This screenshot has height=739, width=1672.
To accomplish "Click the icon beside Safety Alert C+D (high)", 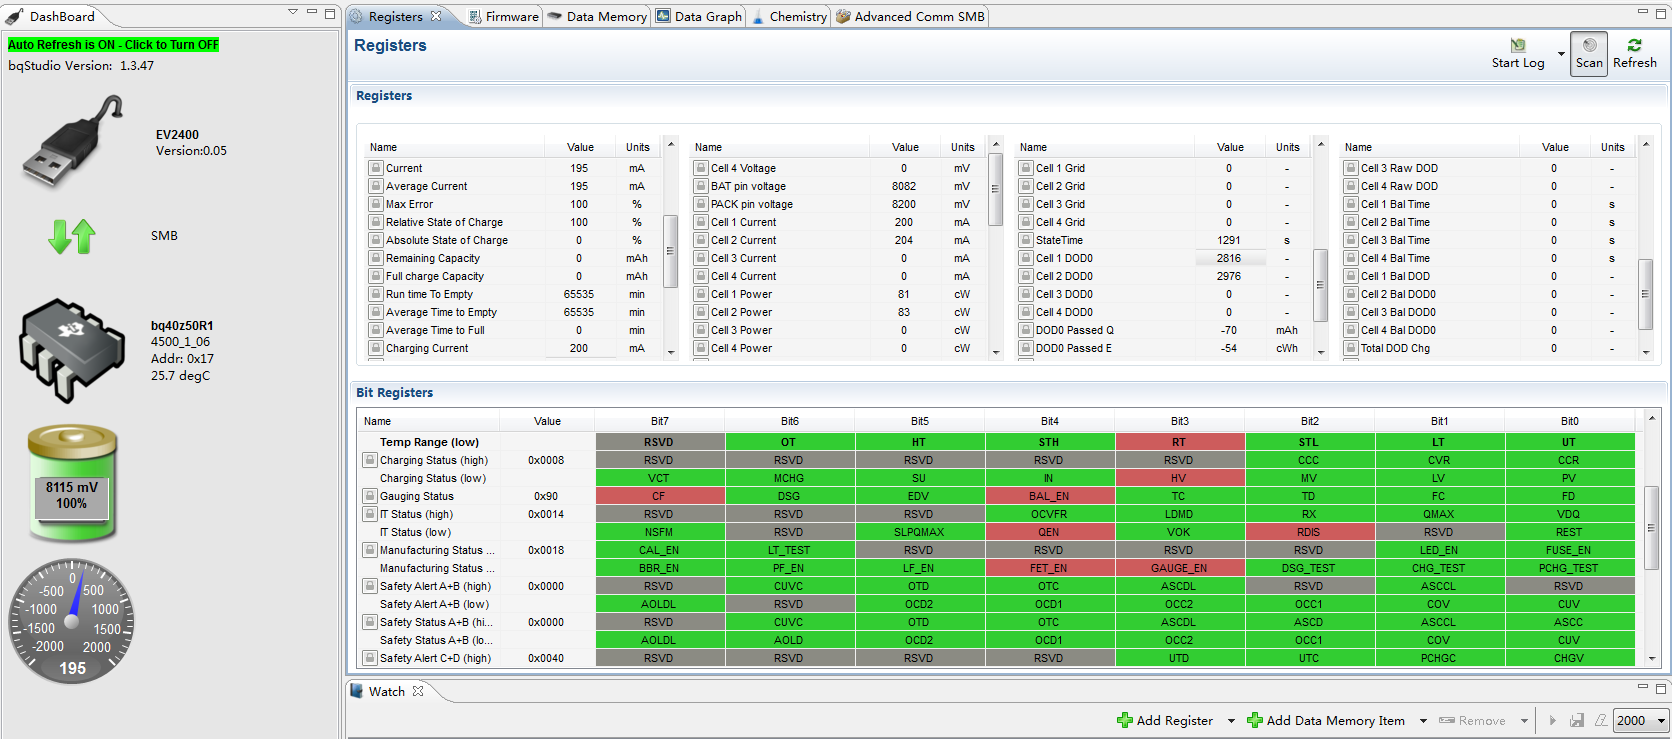I will tap(370, 658).
